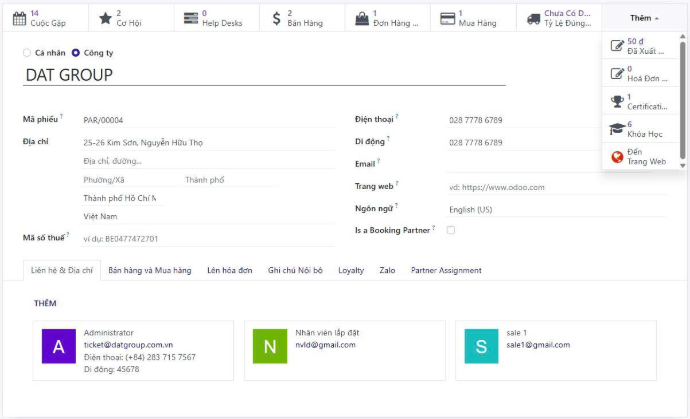The width and height of the screenshot is (690, 419).
Task: Click the 1 Mua Hàng count
Action: coord(460,13)
